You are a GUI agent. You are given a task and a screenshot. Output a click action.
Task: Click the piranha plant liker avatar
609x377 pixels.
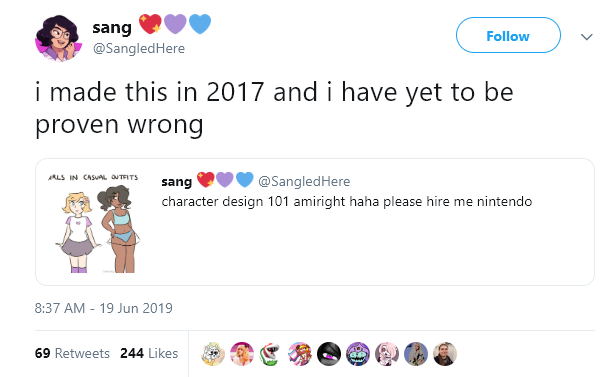pos(271,354)
